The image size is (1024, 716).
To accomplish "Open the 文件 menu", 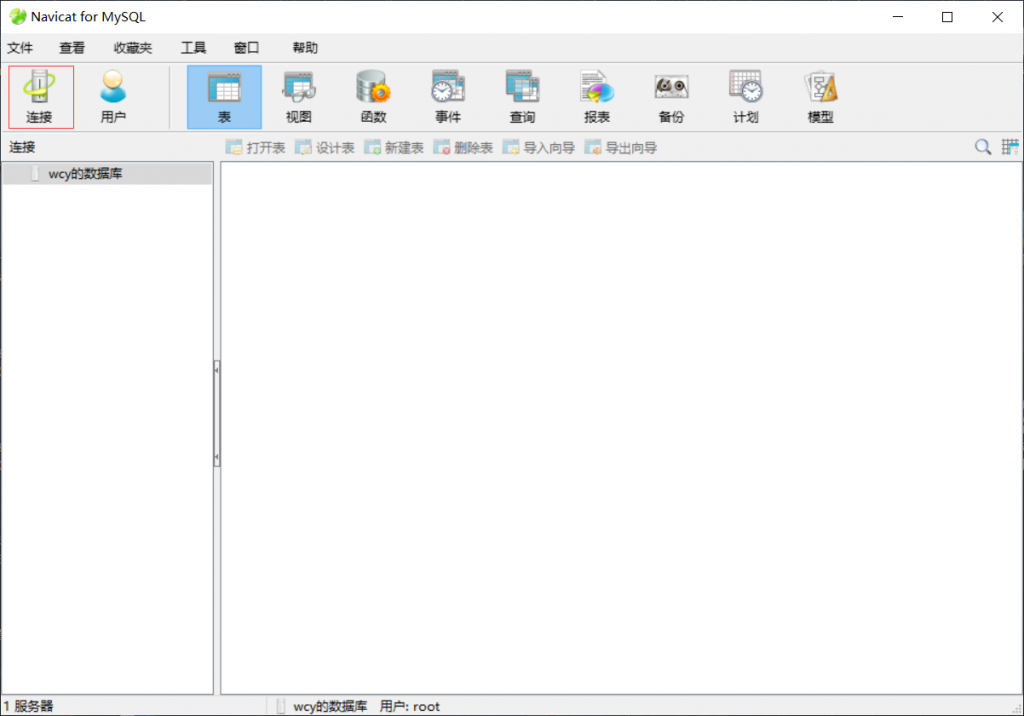I will (x=20, y=48).
